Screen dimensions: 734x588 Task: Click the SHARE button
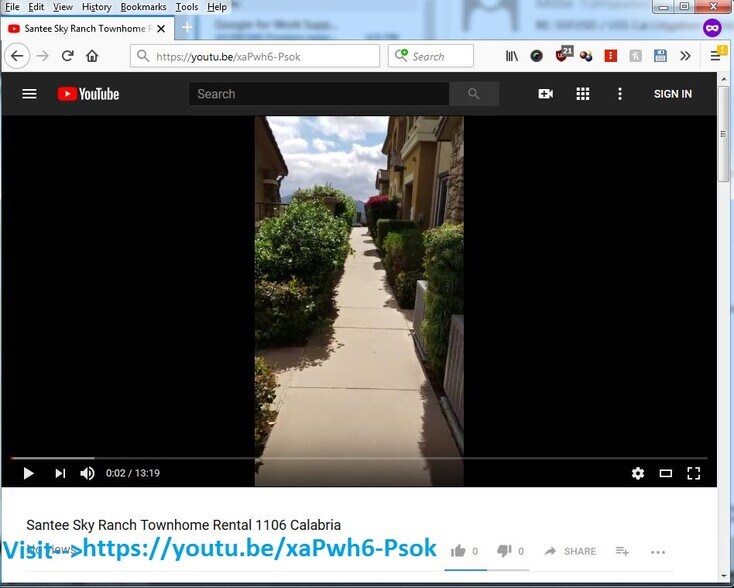coord(571,551)
